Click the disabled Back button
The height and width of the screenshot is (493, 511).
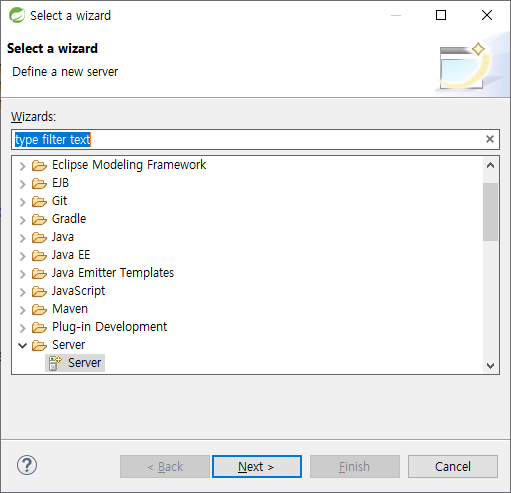pyautogui.click(x=165, y=466)
